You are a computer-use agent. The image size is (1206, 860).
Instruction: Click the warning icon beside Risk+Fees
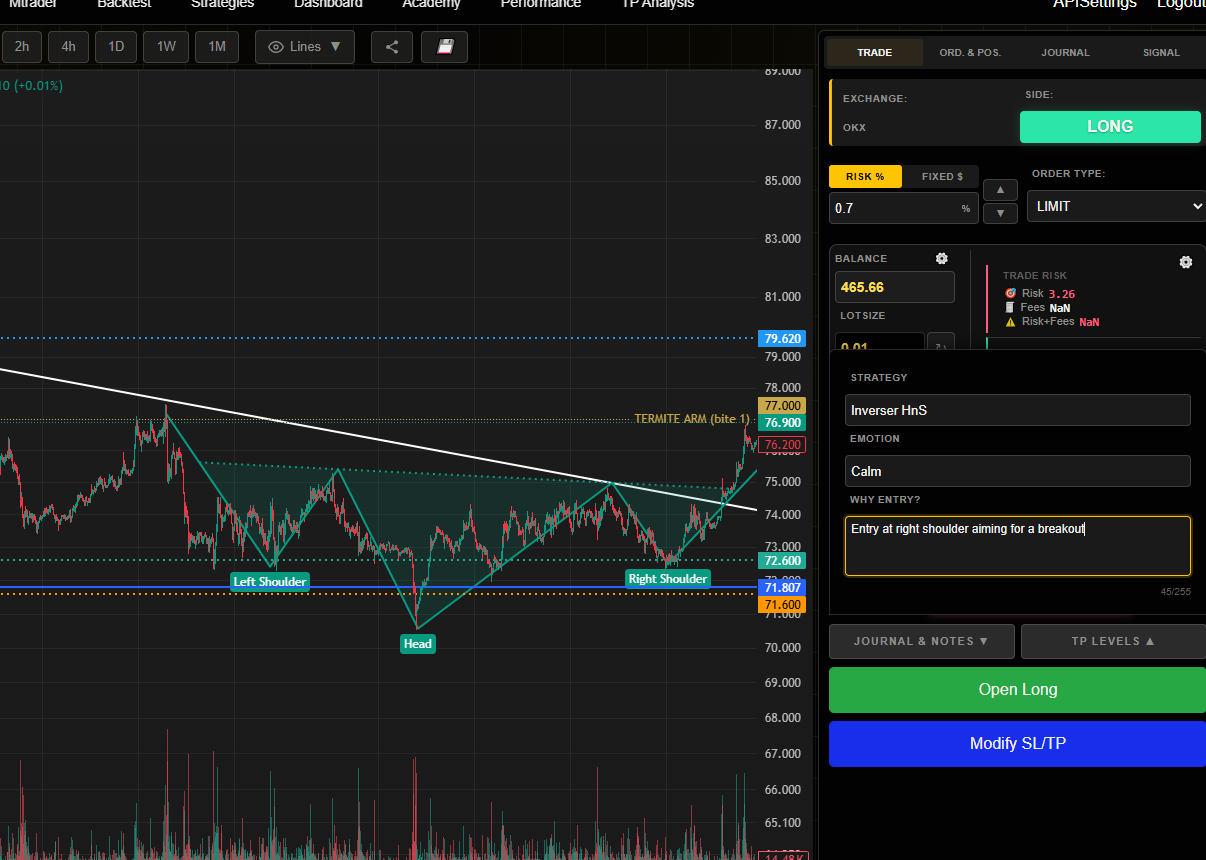point(1010,322)
